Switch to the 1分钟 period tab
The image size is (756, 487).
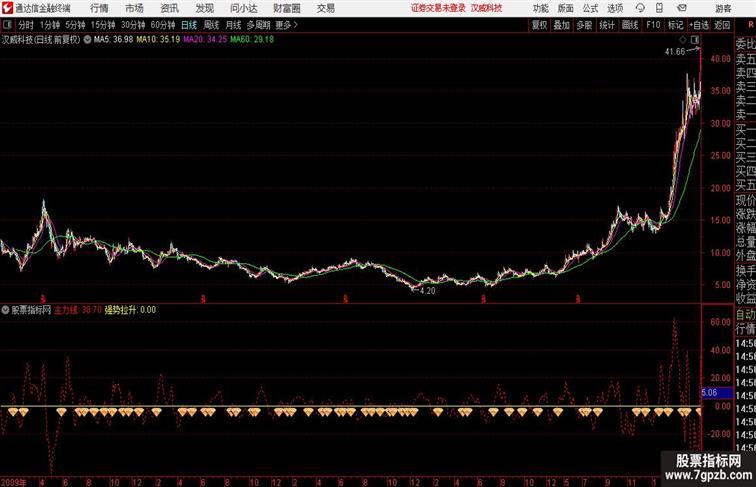(50, 25)
